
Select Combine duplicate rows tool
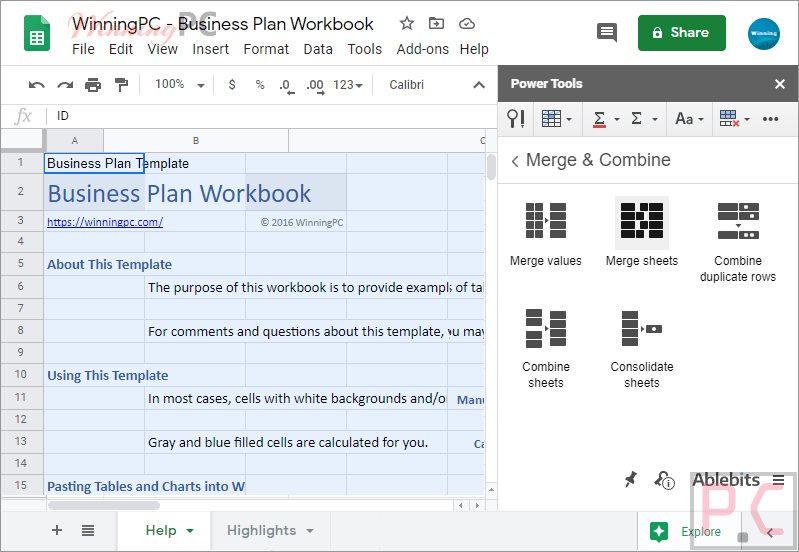738,242
